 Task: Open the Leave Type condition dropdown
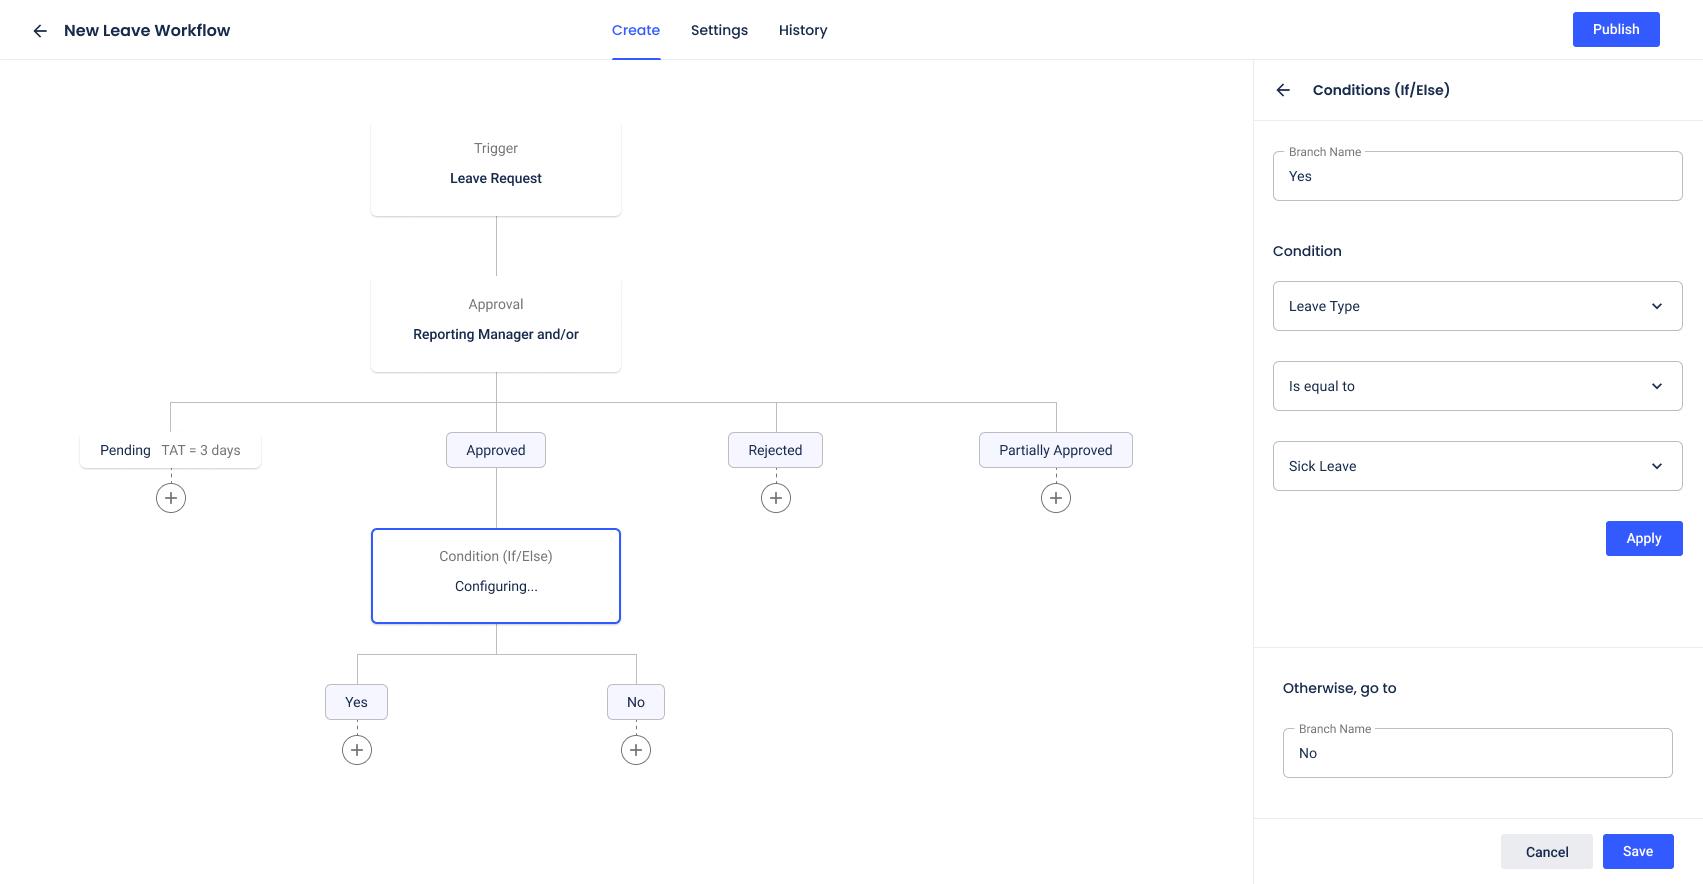click(x=1476, y=306)
